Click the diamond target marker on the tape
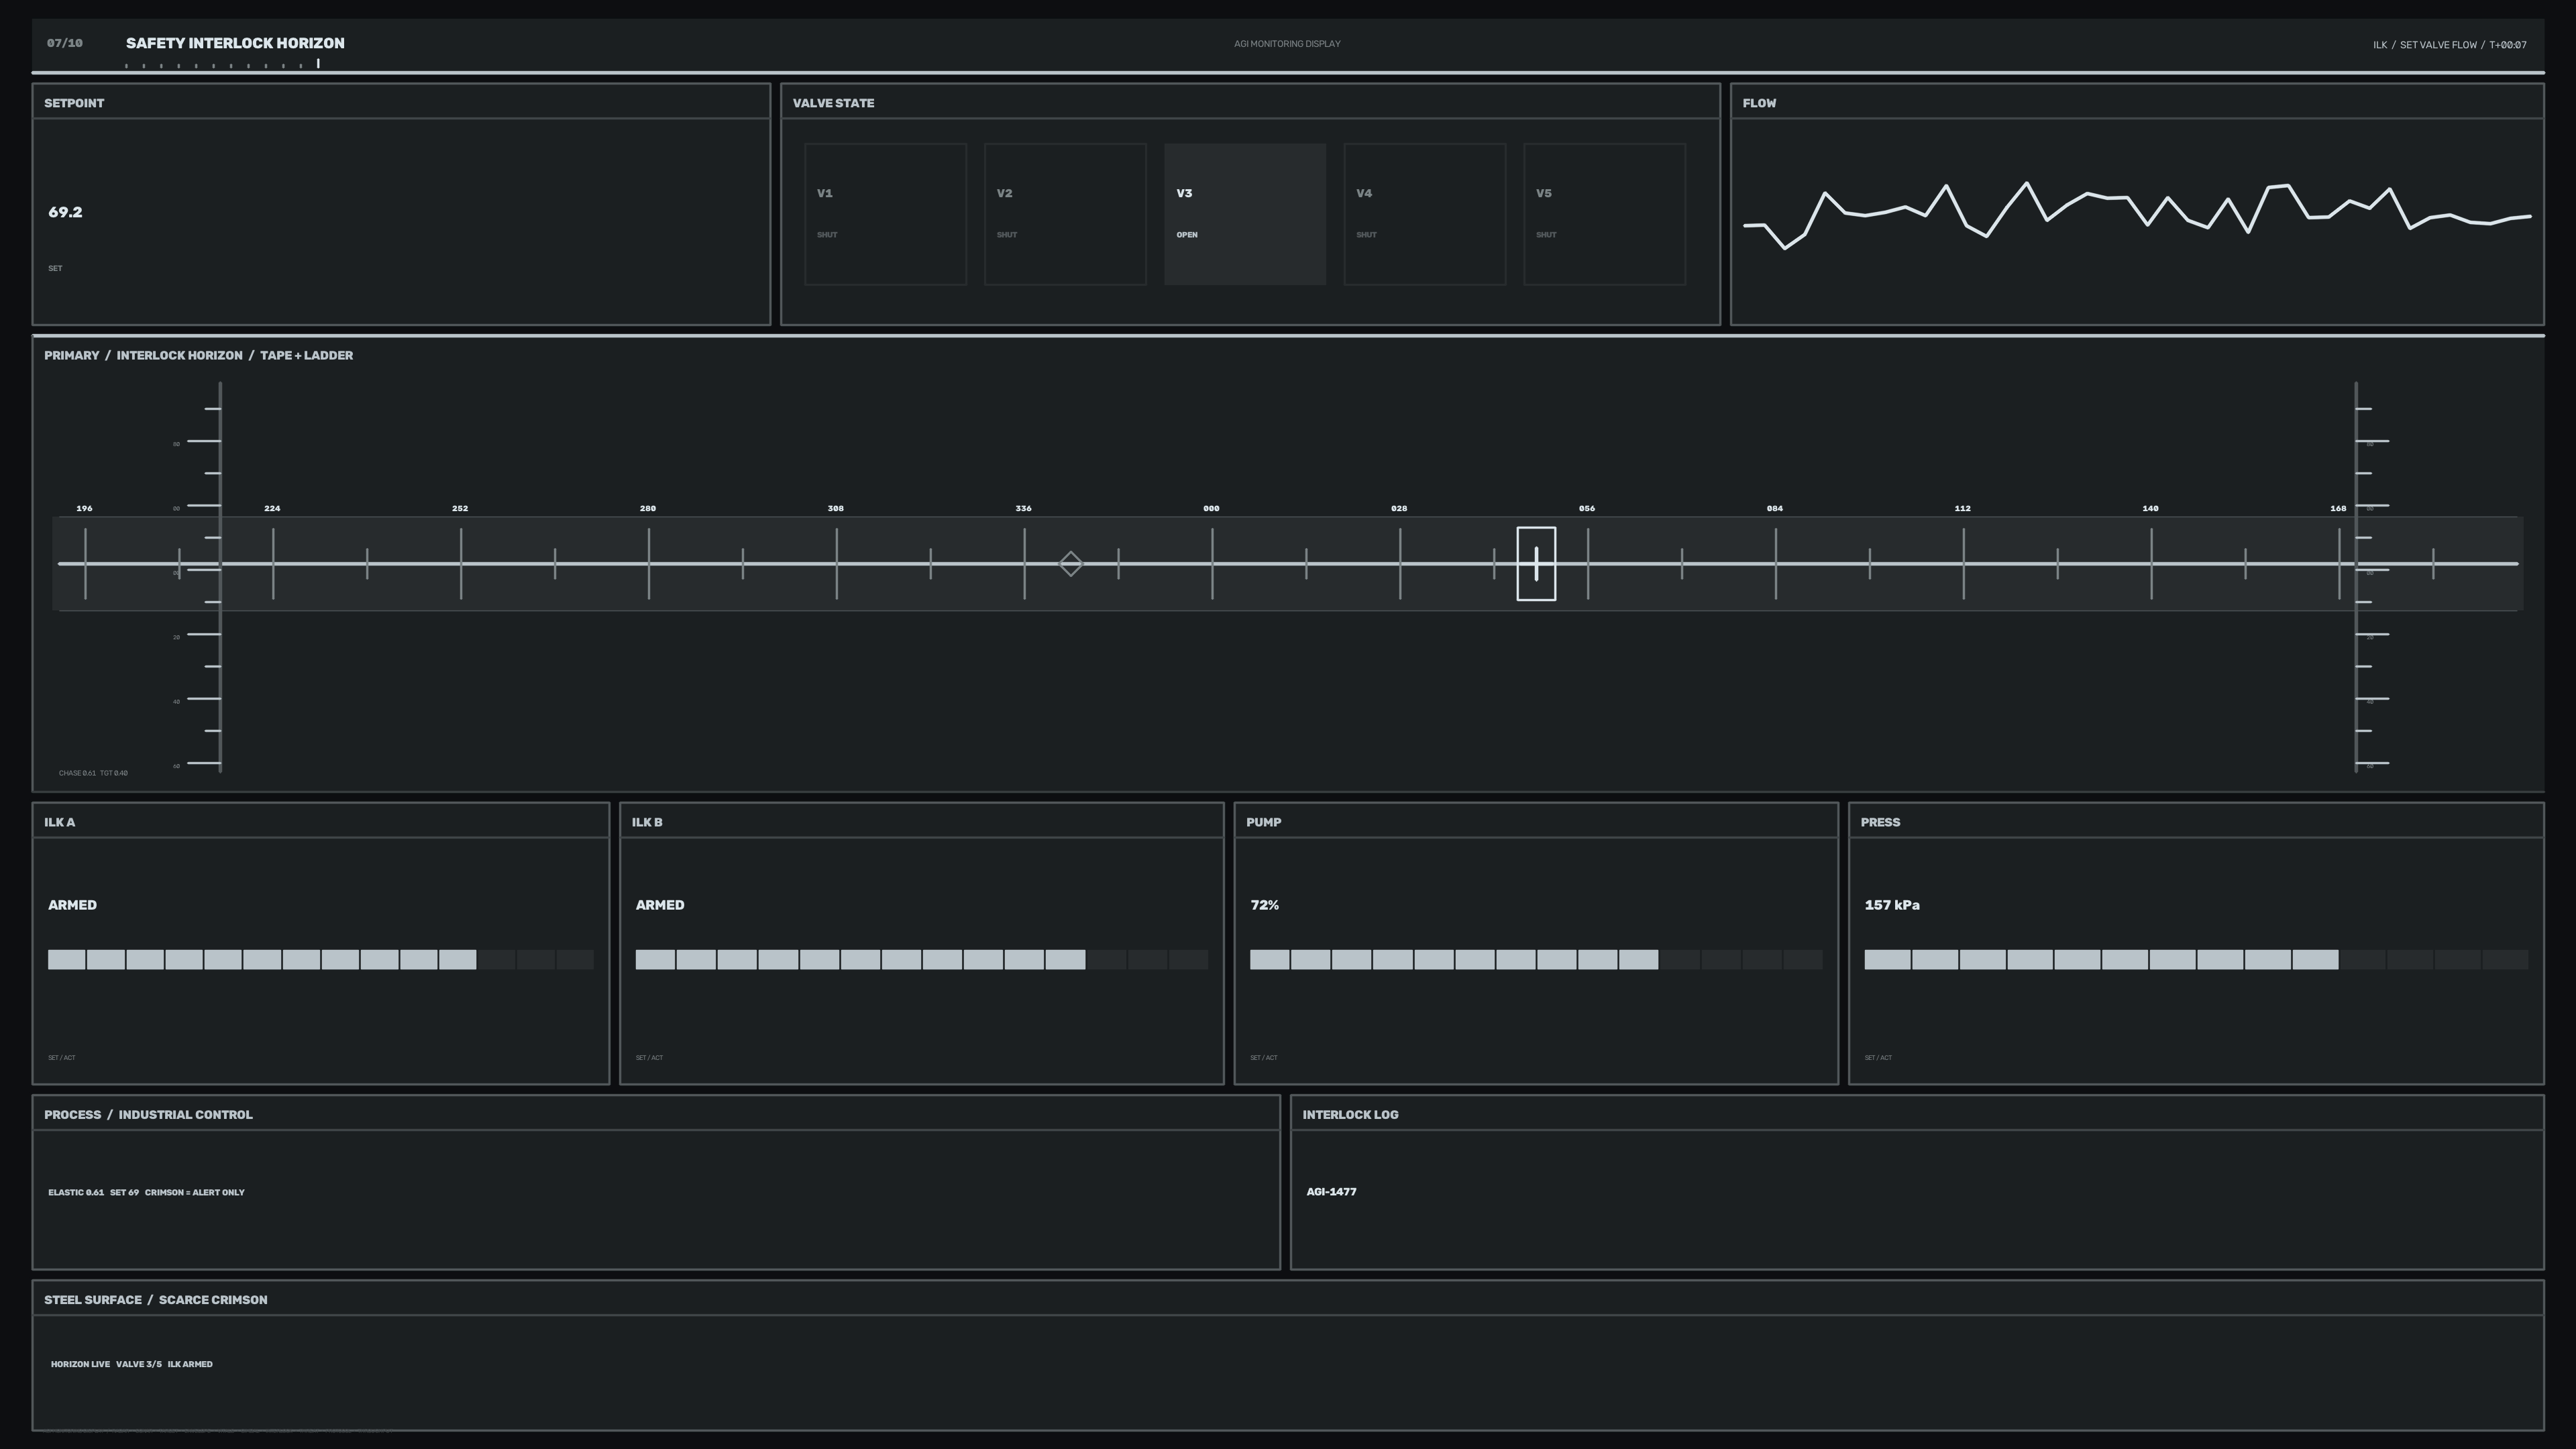The width and height of the screenshot is (2576, 1449). click(1070, 564)
